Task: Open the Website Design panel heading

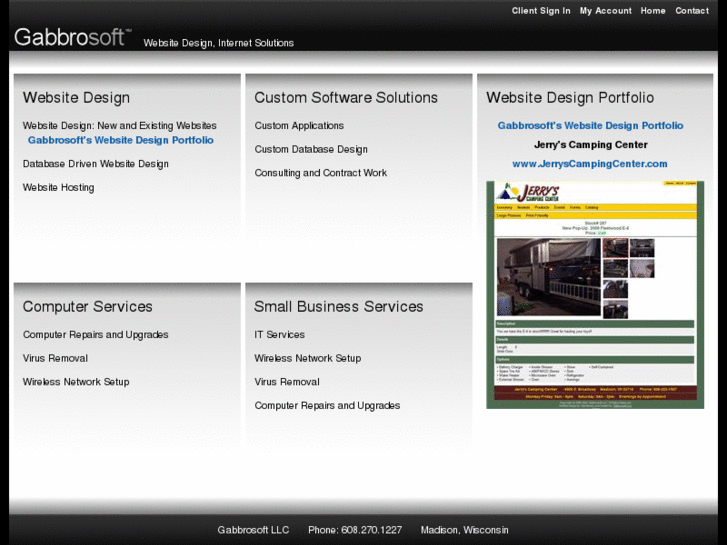Action: (76, 97)
